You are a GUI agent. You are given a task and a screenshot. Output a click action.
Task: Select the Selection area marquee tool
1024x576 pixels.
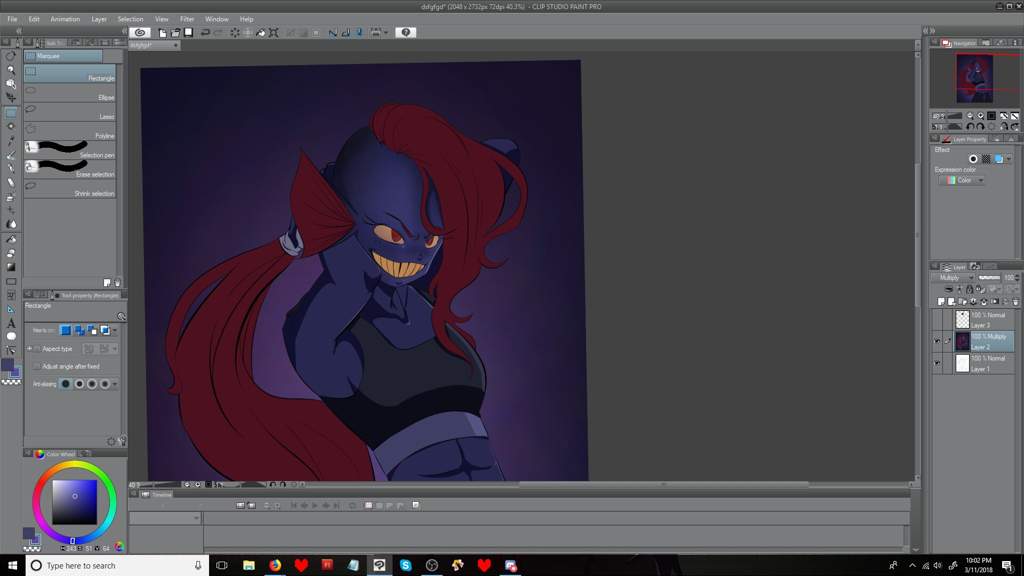(x=10, y=112)
